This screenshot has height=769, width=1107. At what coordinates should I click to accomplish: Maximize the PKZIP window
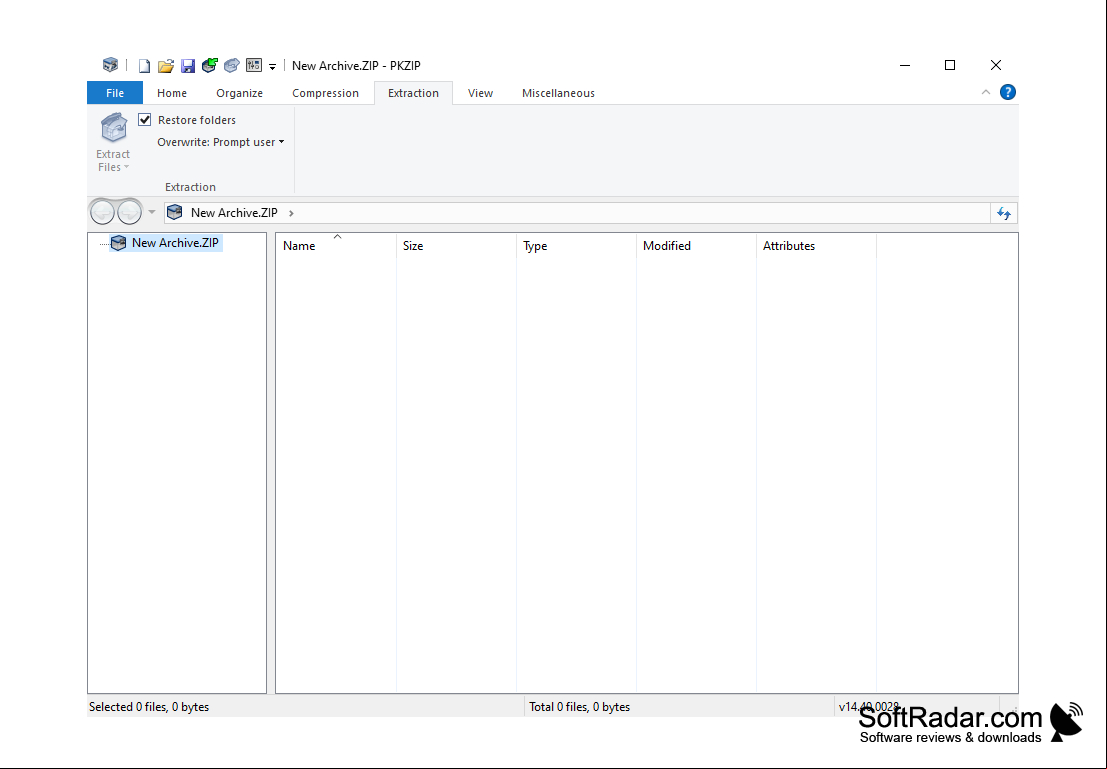pos(950,65)
